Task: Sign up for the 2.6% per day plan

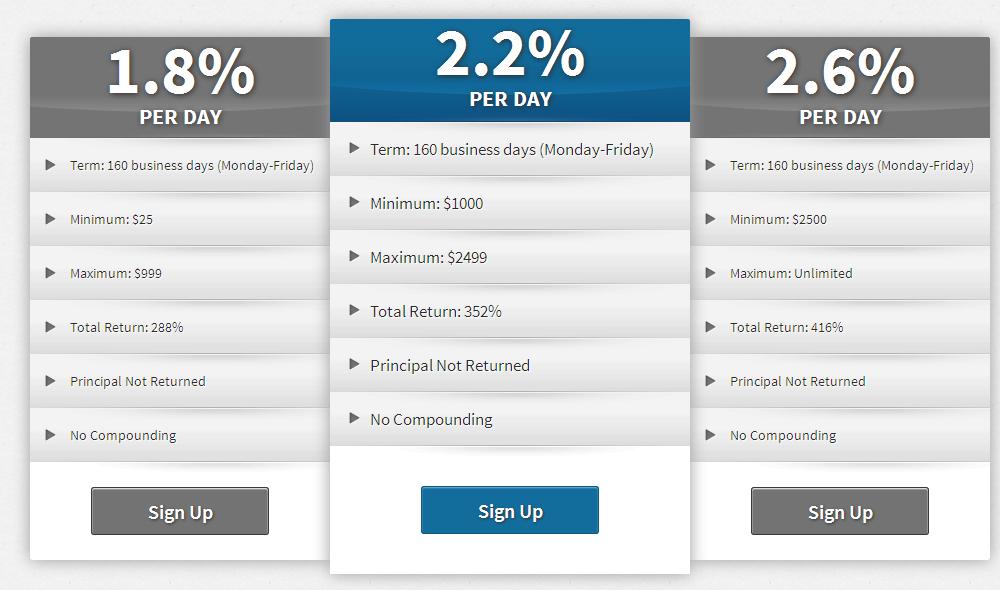Action: point(840,512)
